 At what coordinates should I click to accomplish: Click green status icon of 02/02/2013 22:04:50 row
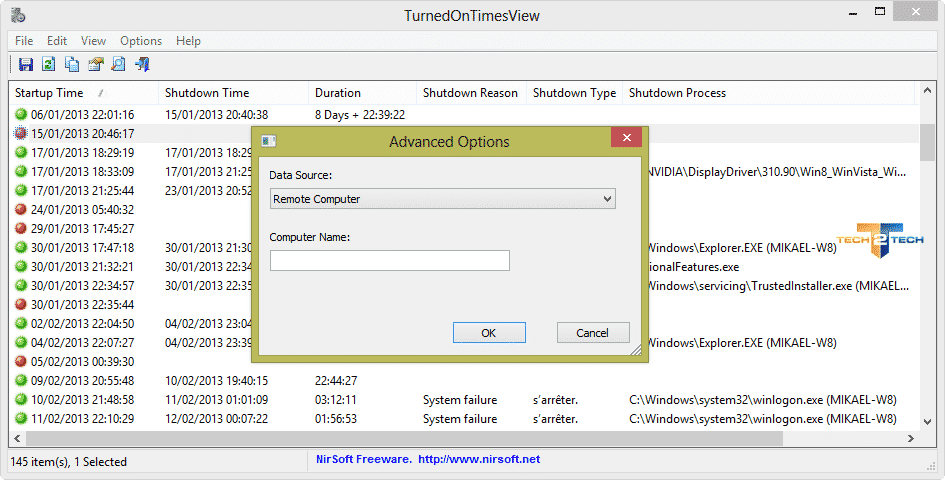(21, 324)
